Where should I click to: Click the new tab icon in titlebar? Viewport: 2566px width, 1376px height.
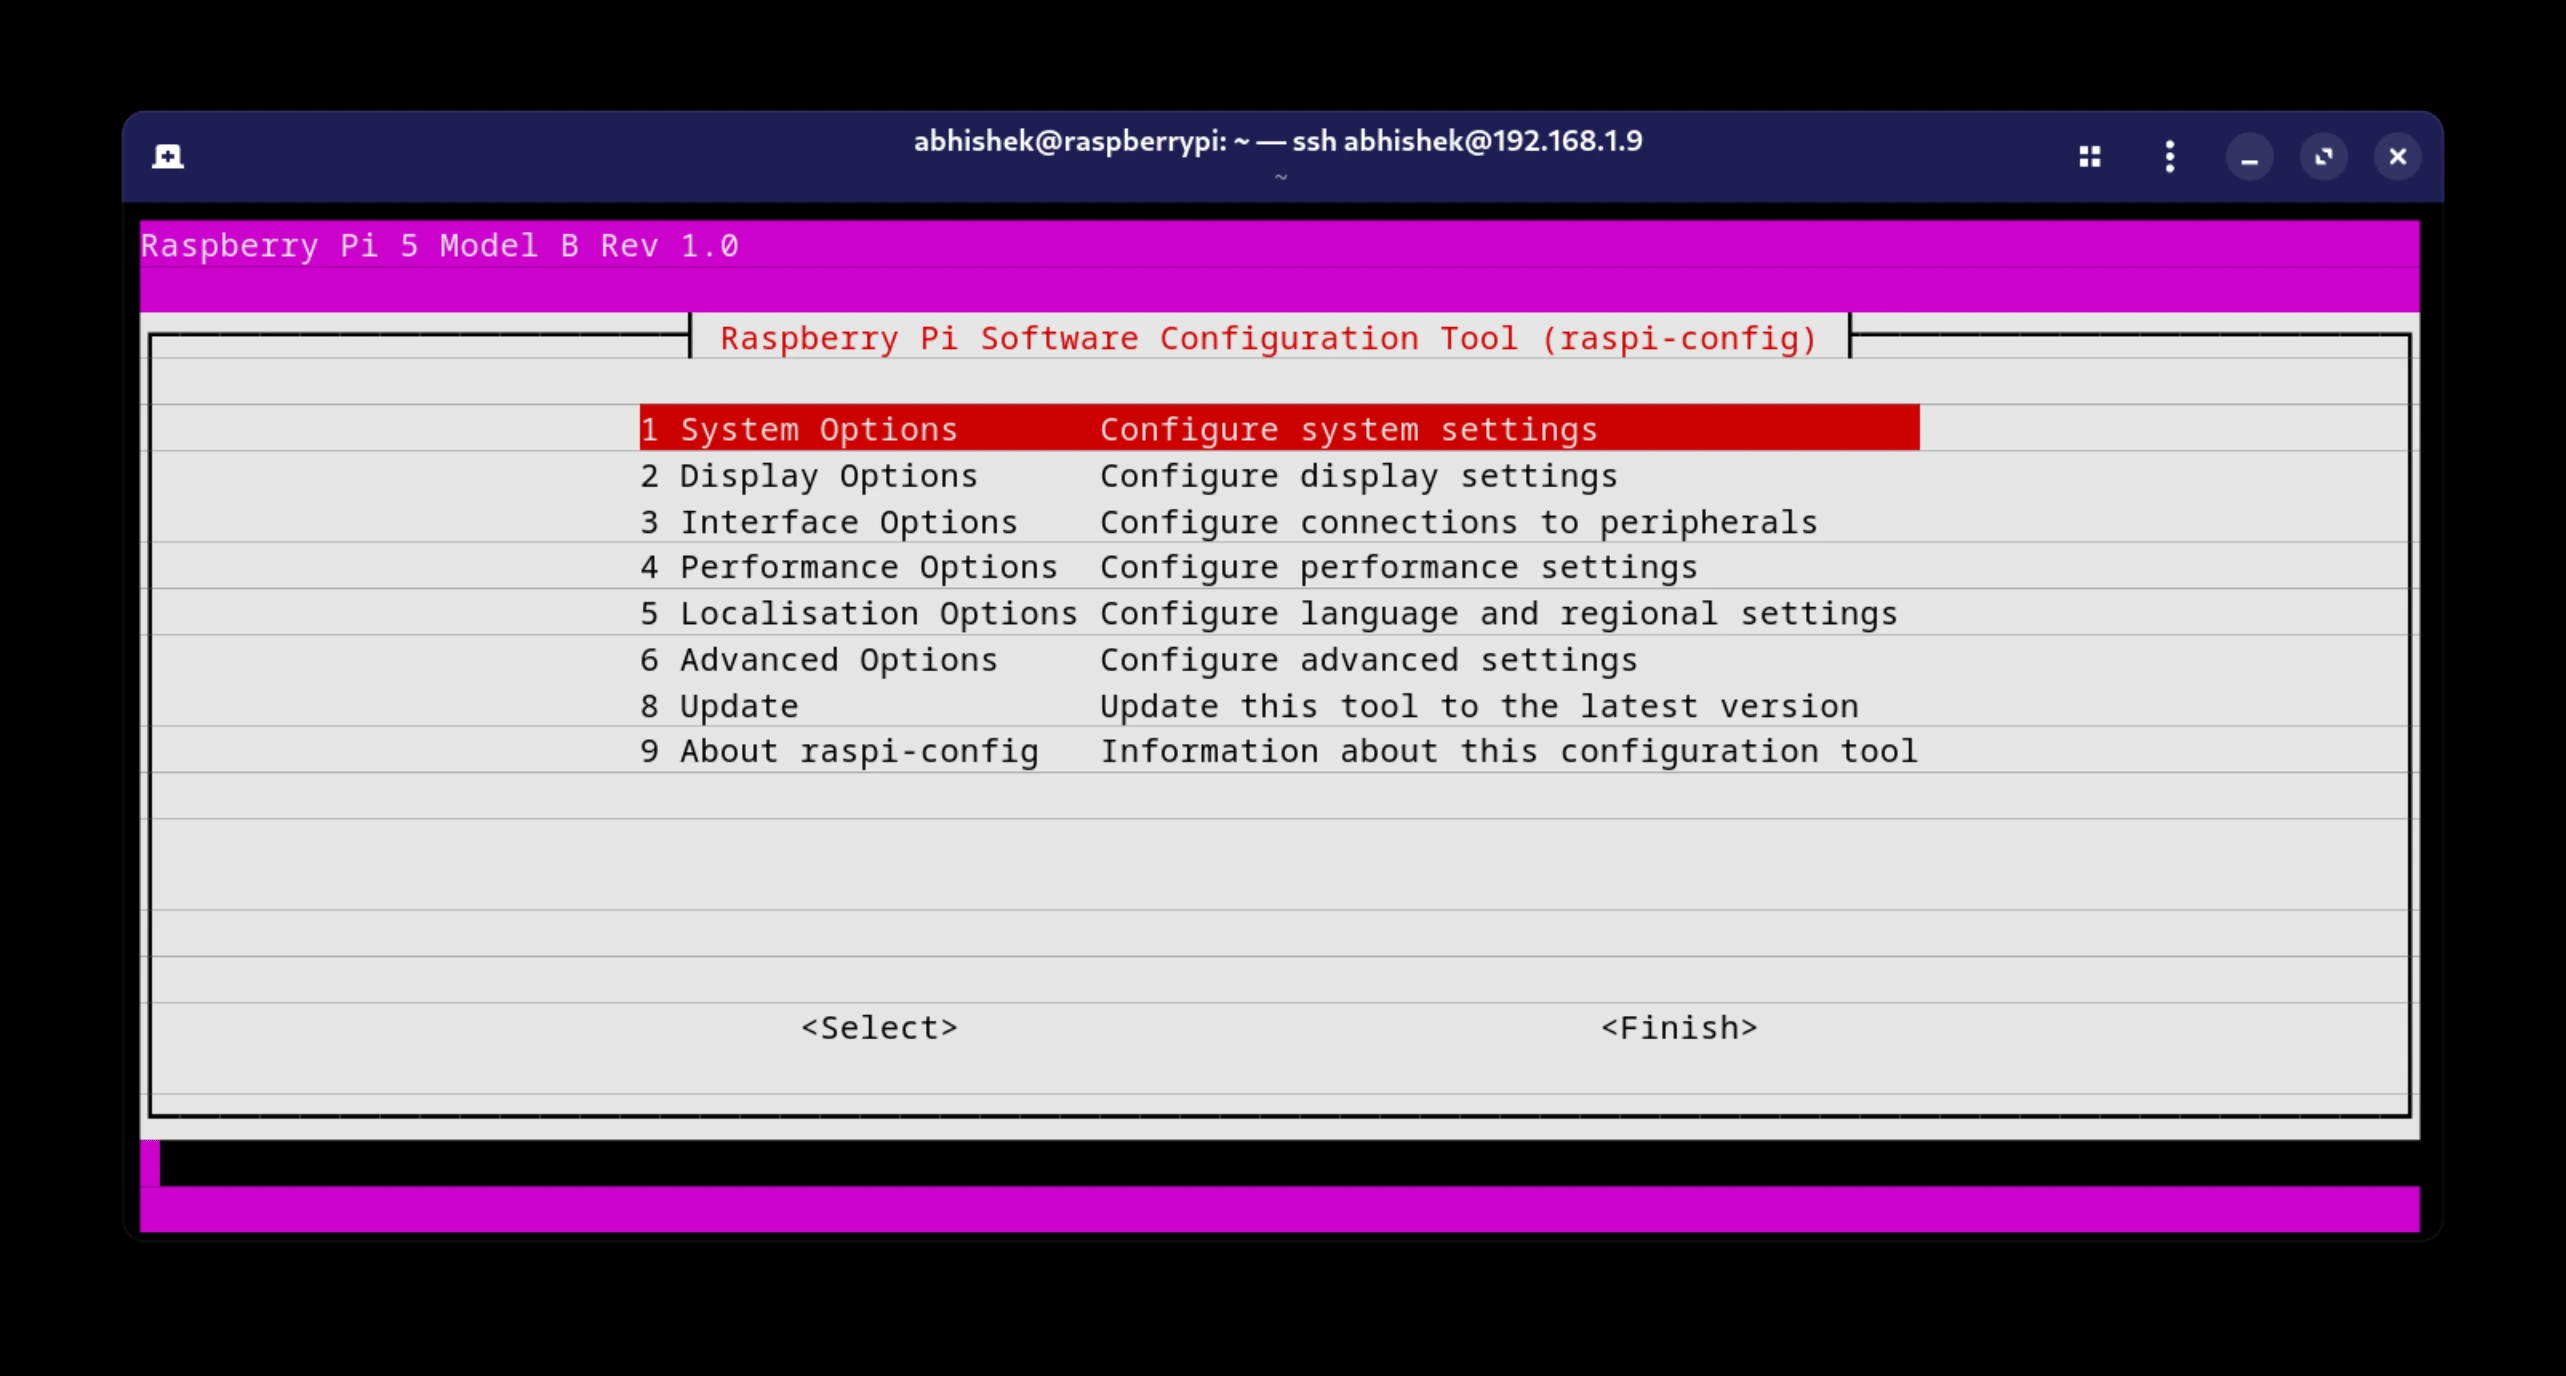click(x=167, y=157)
